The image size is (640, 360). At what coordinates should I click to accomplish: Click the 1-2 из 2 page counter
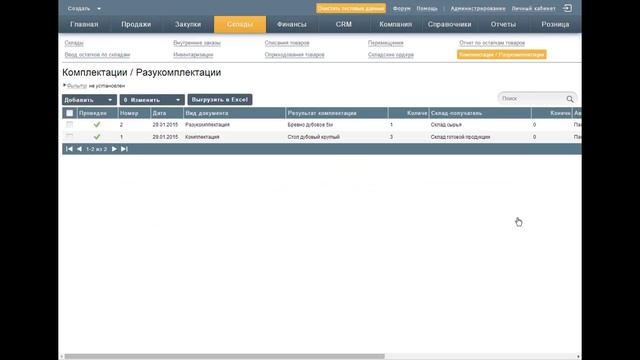coord(97,149)
